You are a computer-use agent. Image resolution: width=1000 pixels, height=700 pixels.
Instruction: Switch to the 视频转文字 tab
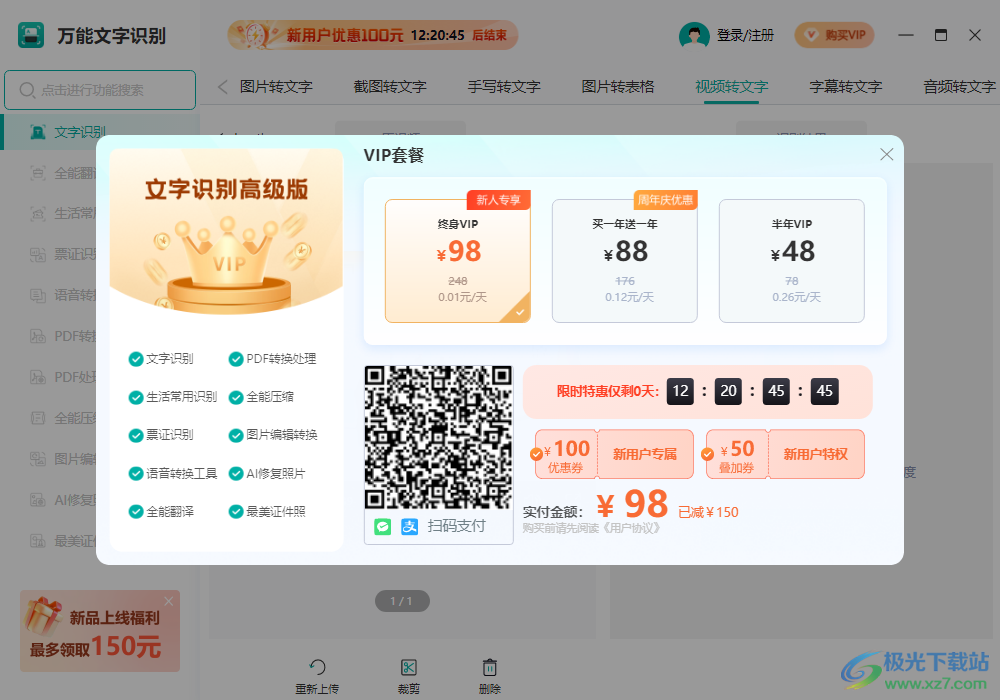pos(732,87)
